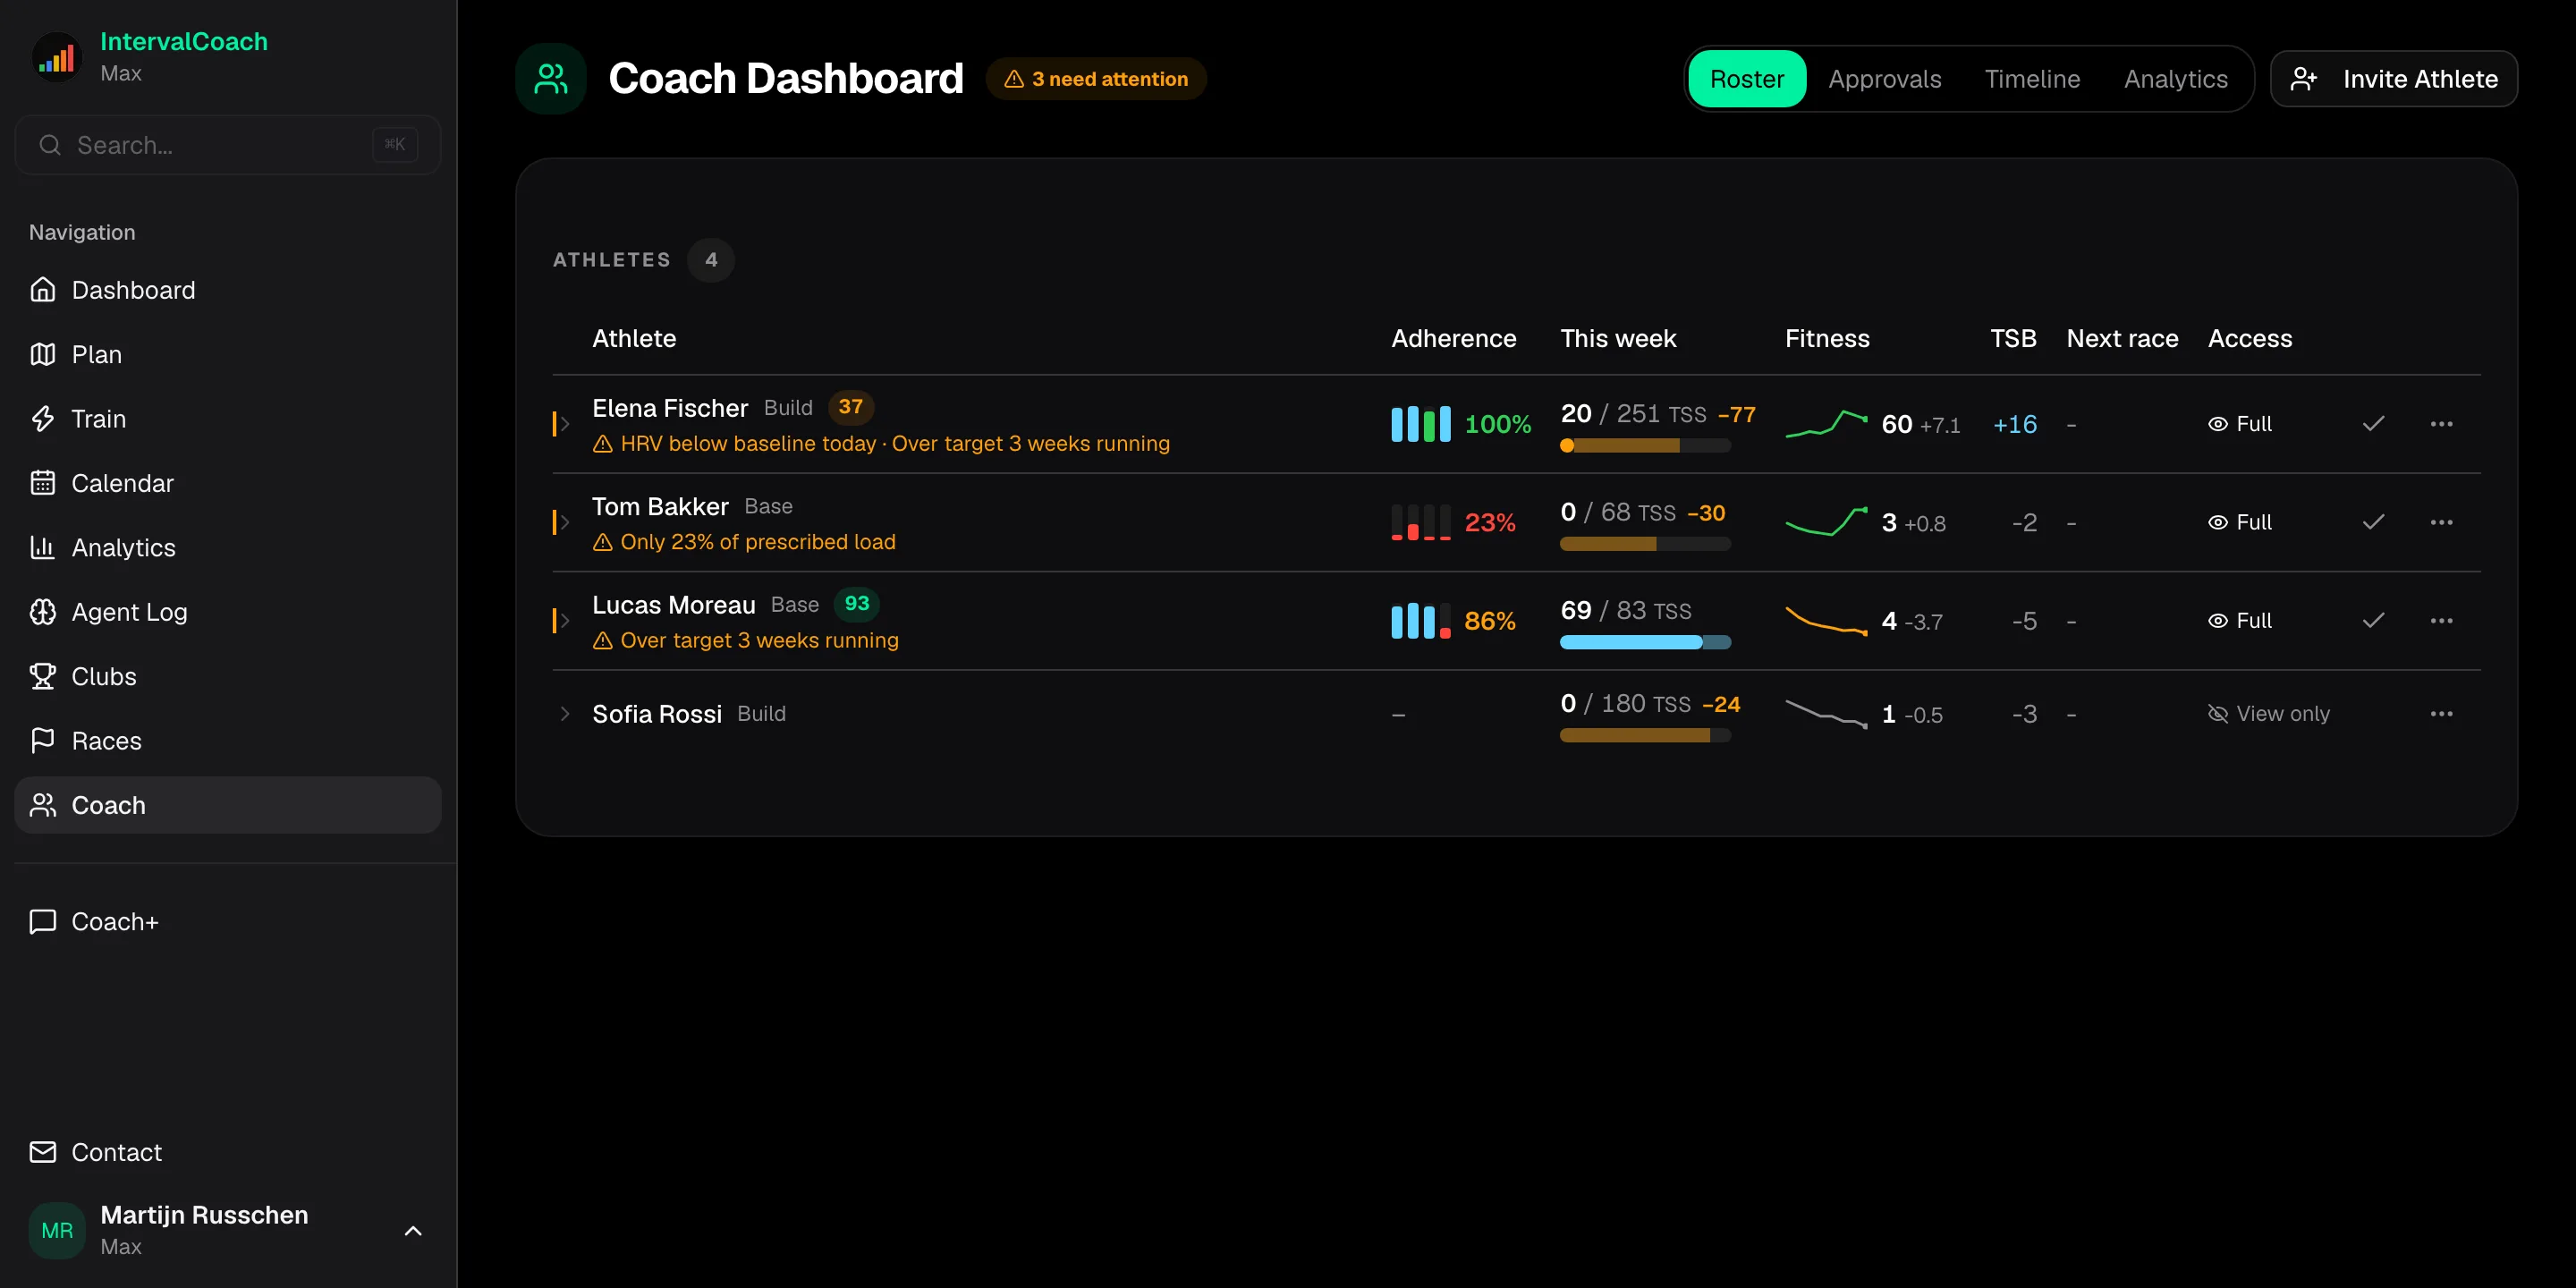
Task: Click Tom Bakker's fitness sparkline chart
Action: coord(1826,522)
